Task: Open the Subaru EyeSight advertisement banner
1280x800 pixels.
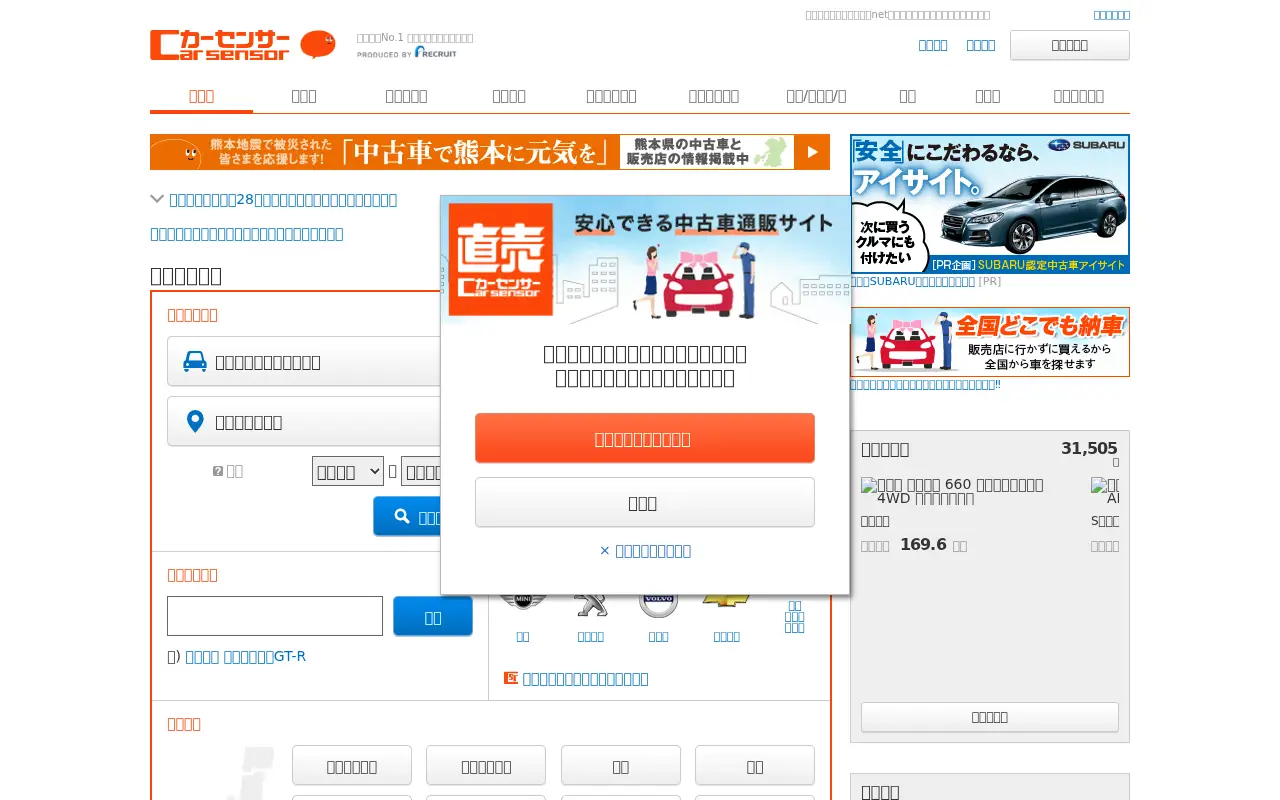Action: tap(990, 204)
